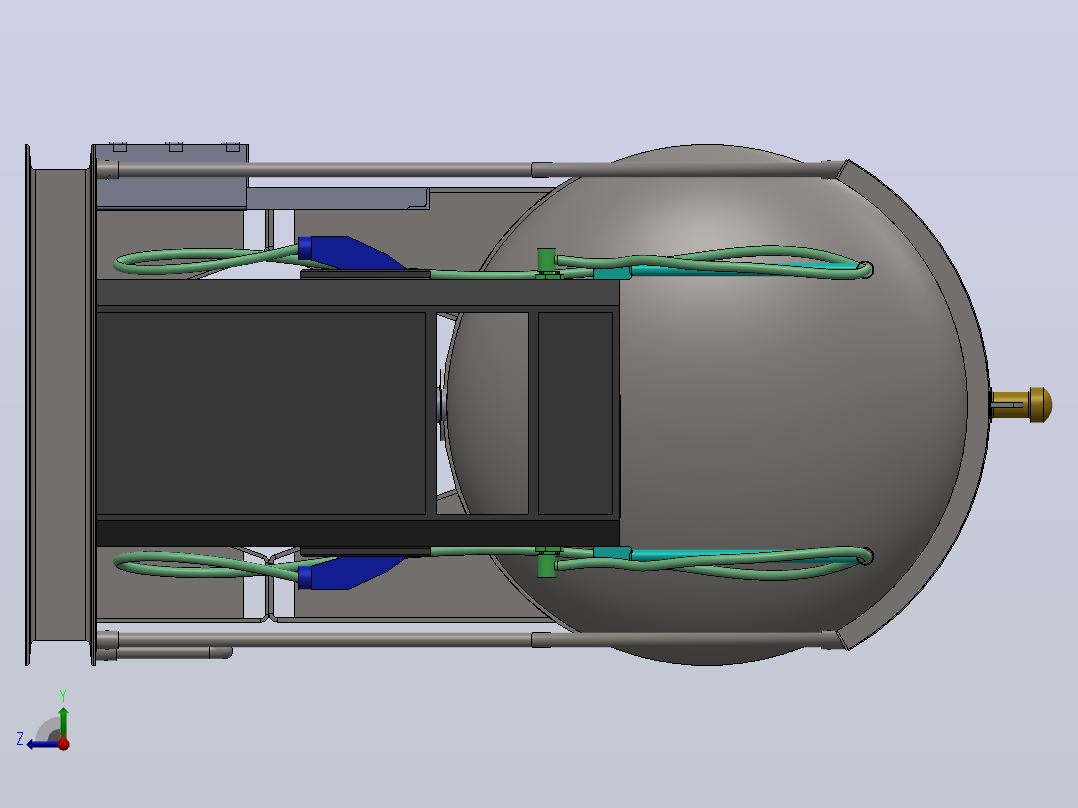Screen dimensions: 1078x808
Task: Select the small dark panel over the tank
Action: point(575,413)
